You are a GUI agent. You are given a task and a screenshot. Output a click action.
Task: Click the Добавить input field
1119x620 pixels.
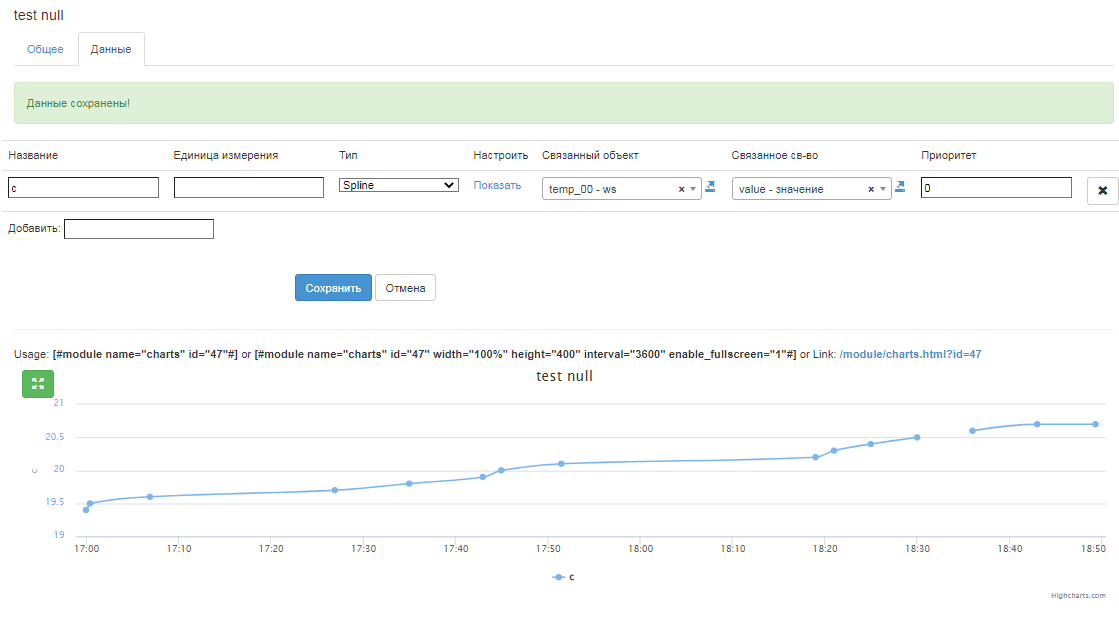[139, 229]
